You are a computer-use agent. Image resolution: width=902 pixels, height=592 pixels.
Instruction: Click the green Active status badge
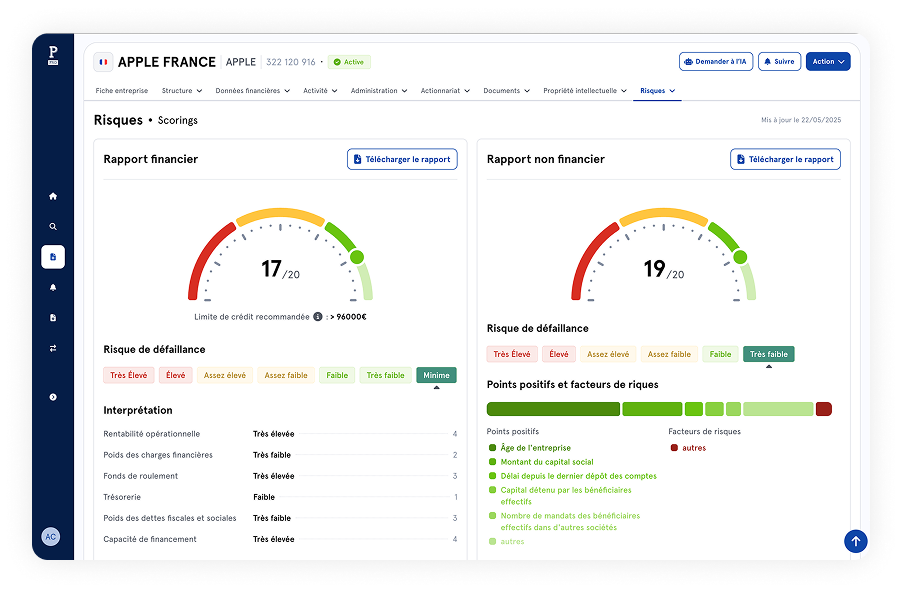[349, 62]
